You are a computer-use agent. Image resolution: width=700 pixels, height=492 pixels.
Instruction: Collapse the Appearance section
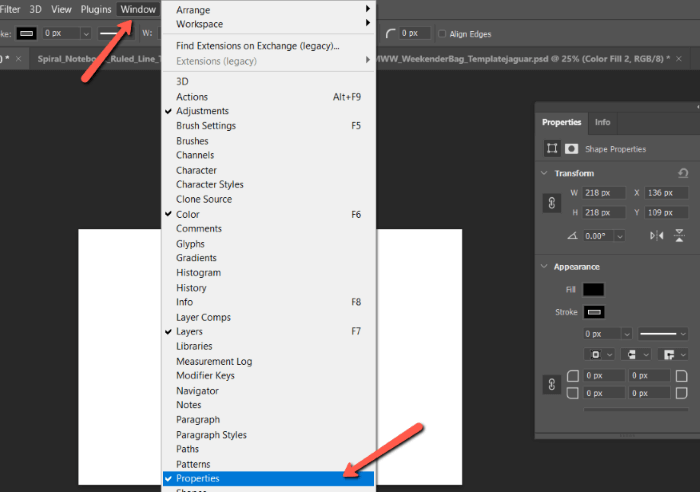tap(545, 267)
